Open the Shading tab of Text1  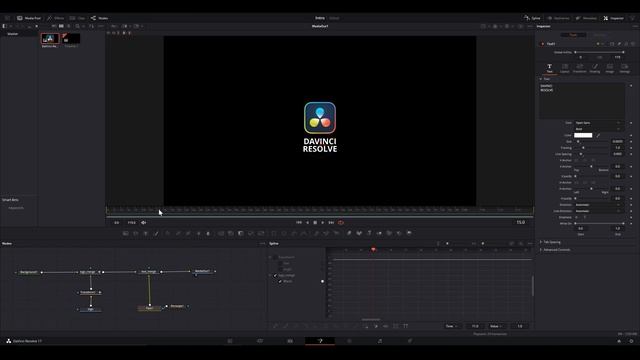(x=595, y=68)
